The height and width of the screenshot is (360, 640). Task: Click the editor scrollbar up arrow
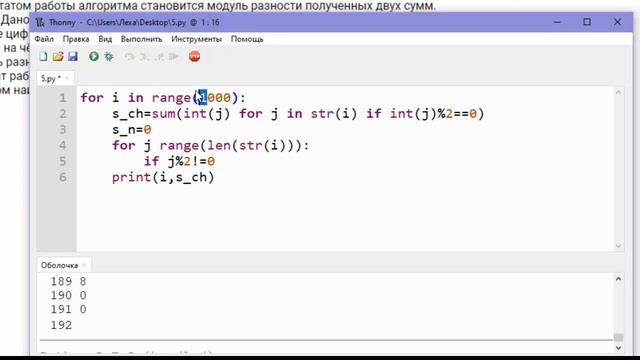[x=618, y=92]
